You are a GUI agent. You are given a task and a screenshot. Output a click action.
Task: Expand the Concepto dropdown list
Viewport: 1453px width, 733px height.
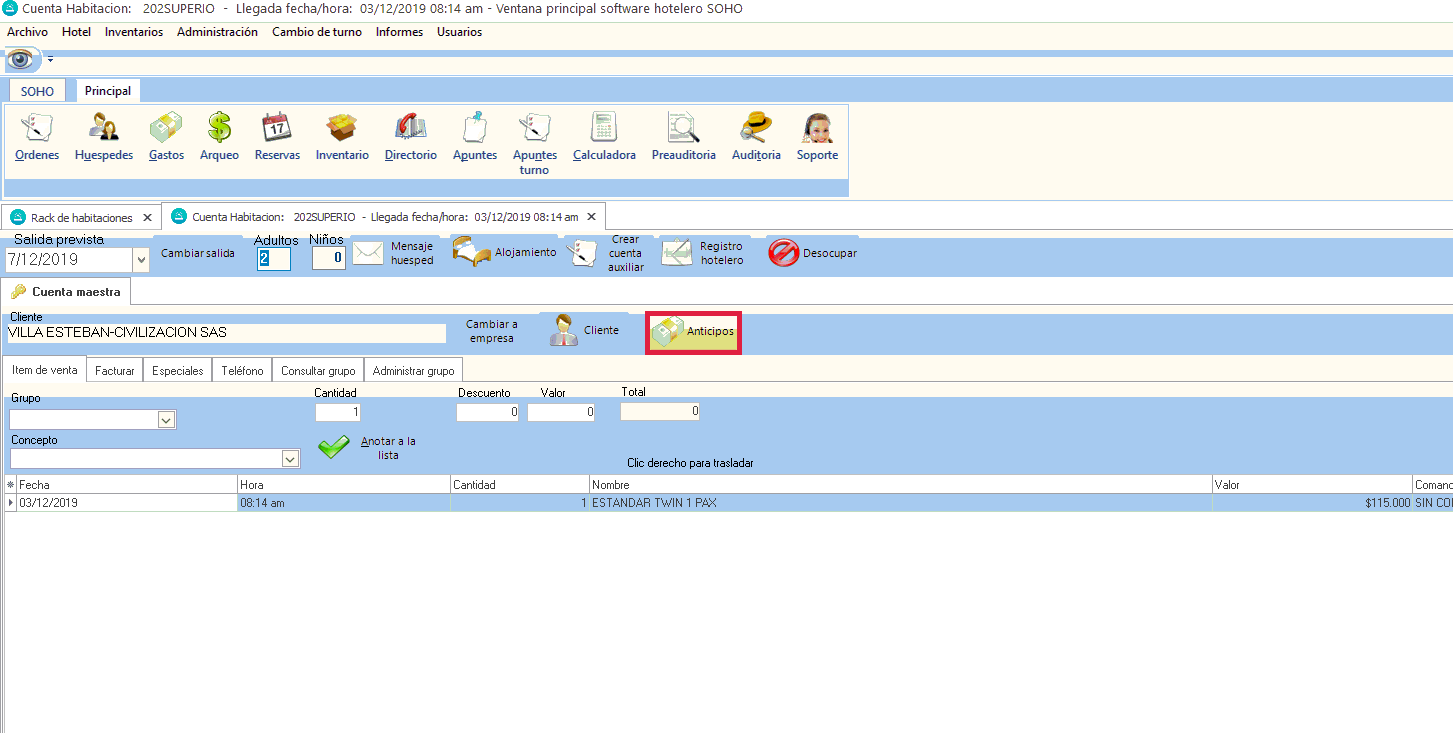coord(290,459)
